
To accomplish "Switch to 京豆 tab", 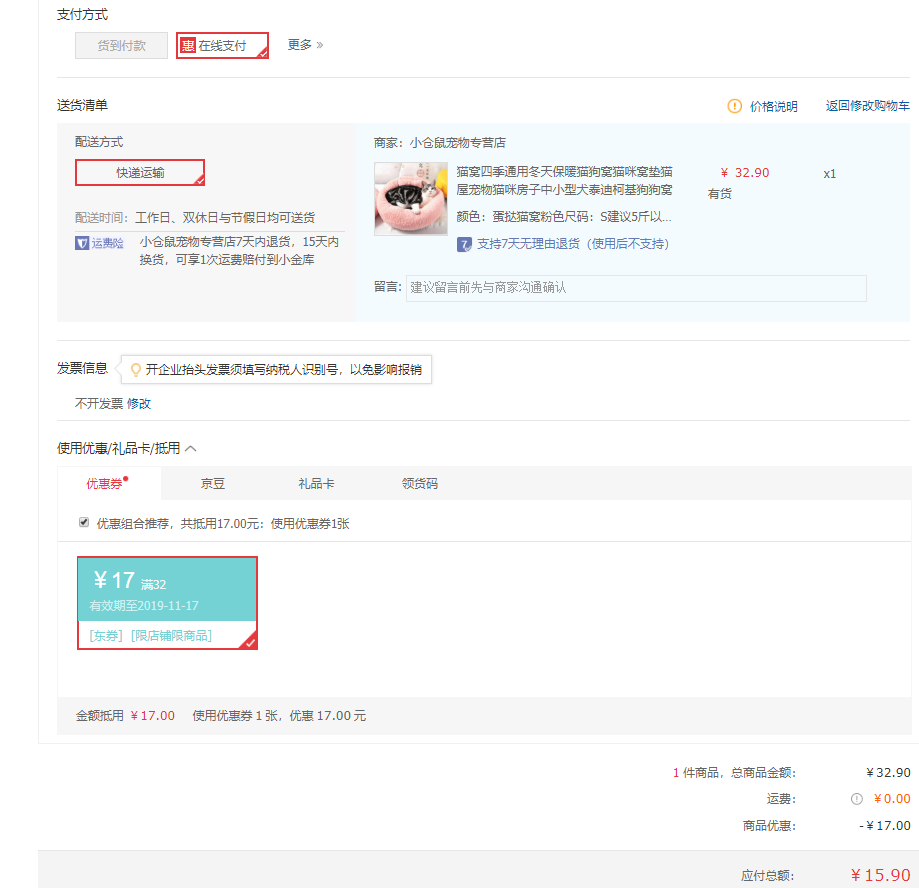I will (x=213, y=484).
